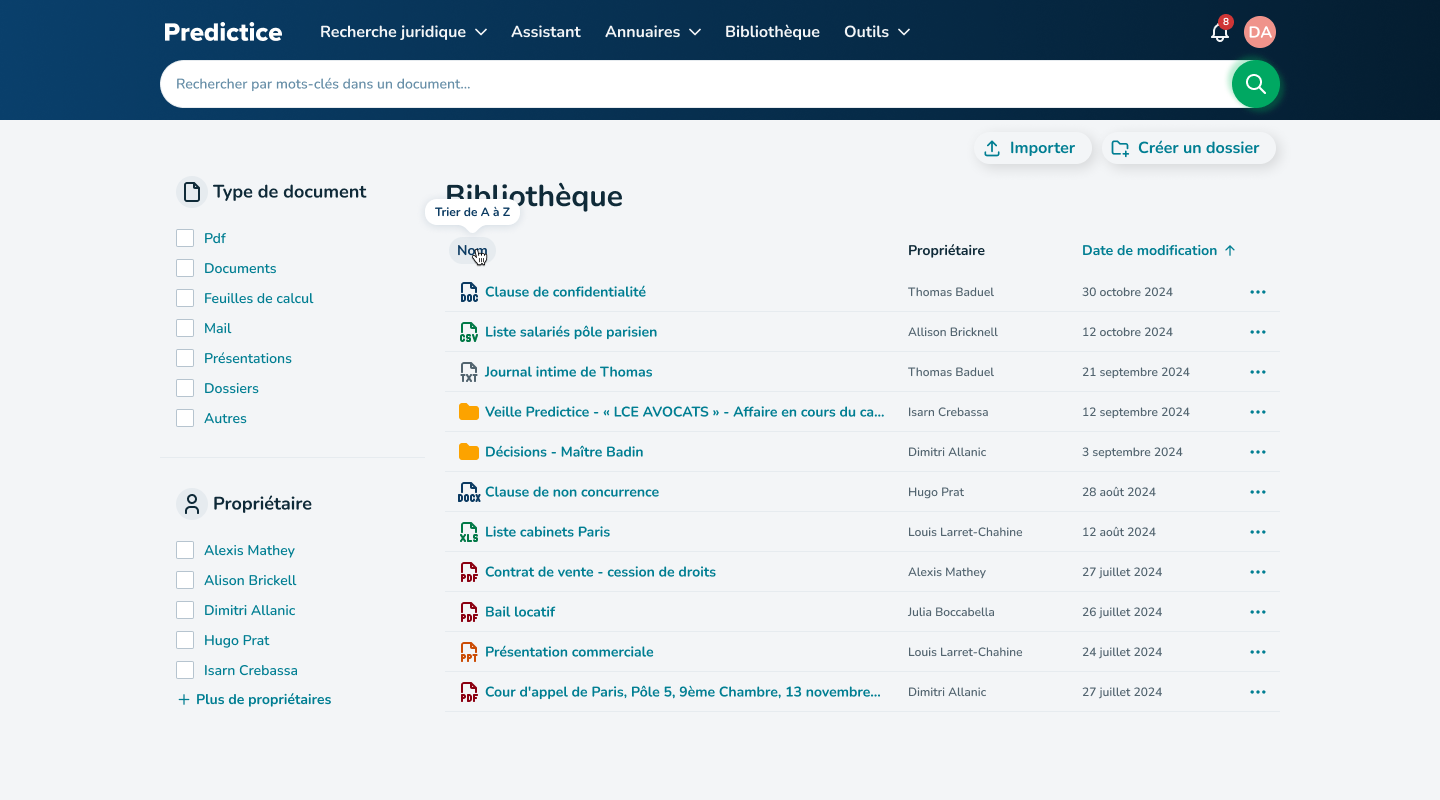The width and height of the screenshot is (1440, 800).
Task: Open more options for Liste salariés pôle parisien
Action: pyautogui.click(x=1258, y=332)
